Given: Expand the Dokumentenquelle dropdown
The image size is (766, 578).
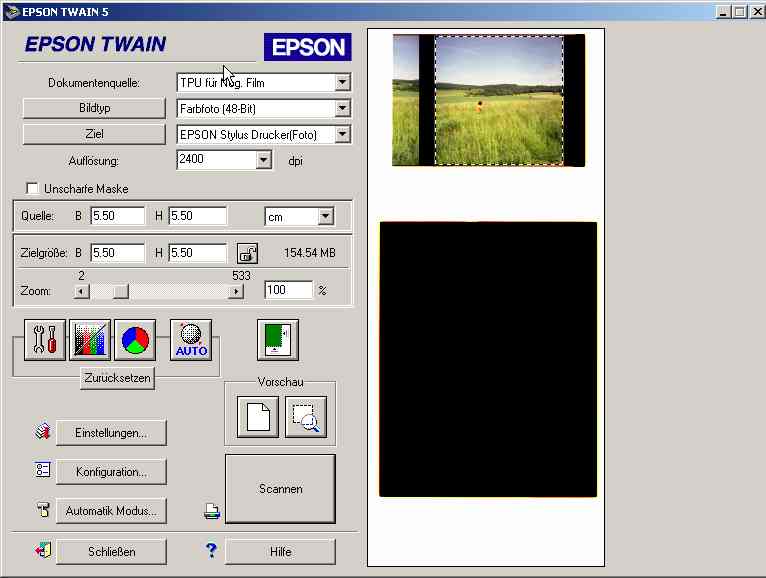Looking at the screenshot, I should tap(342, 82).
